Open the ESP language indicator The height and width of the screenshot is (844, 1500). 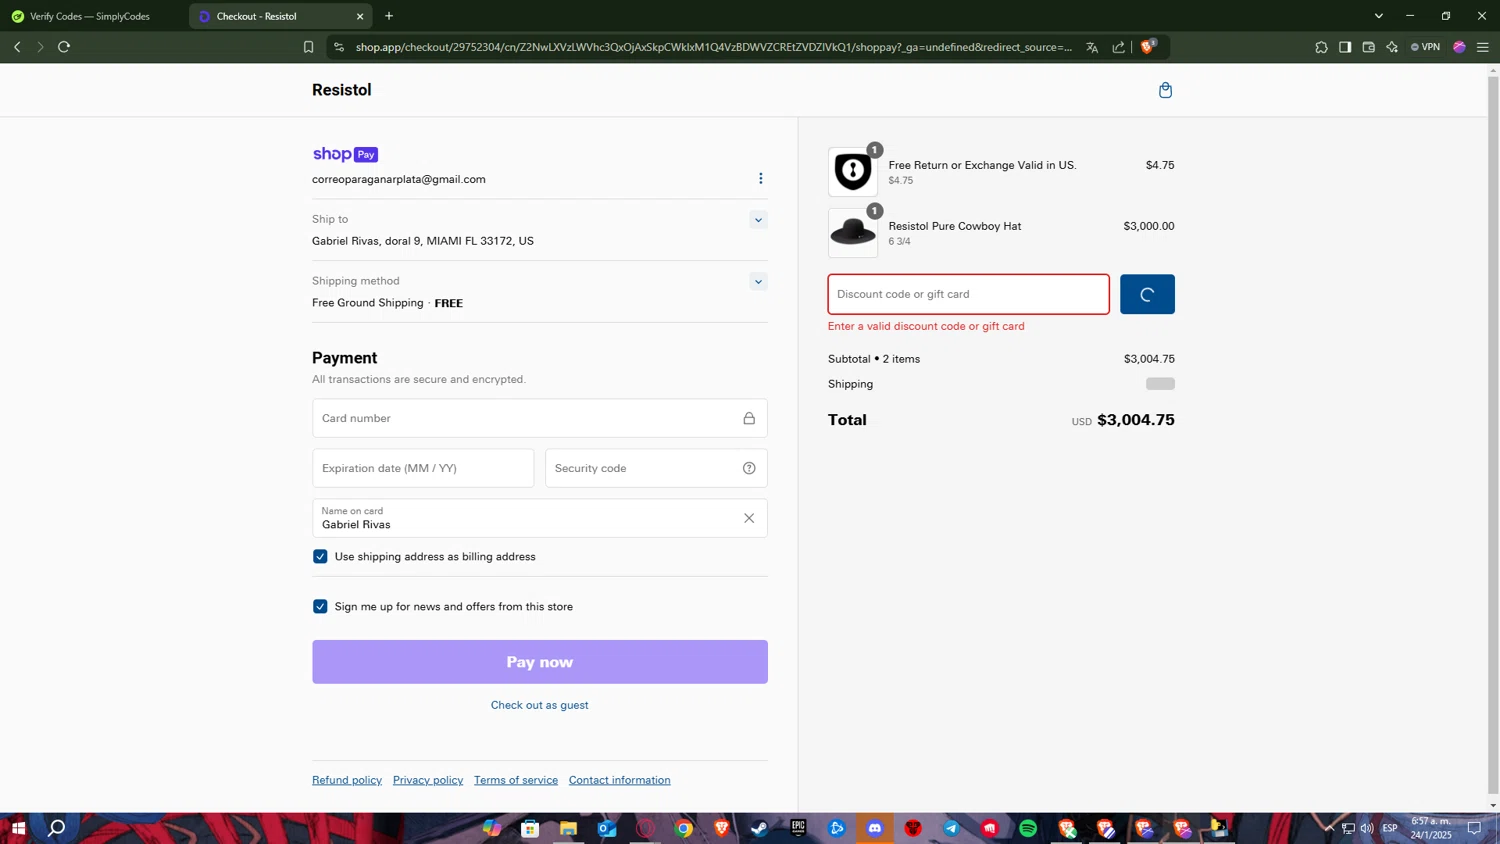(x=1390, y=828)
